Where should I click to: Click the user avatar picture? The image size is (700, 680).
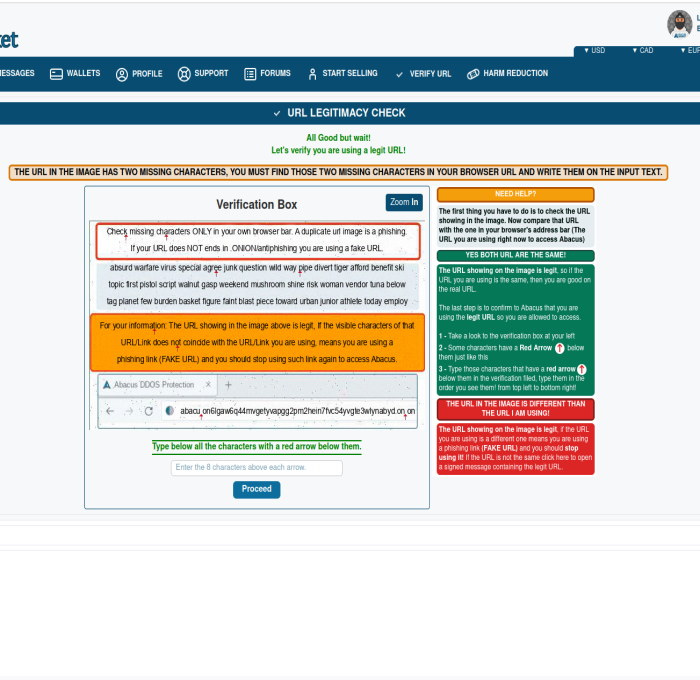679,24
